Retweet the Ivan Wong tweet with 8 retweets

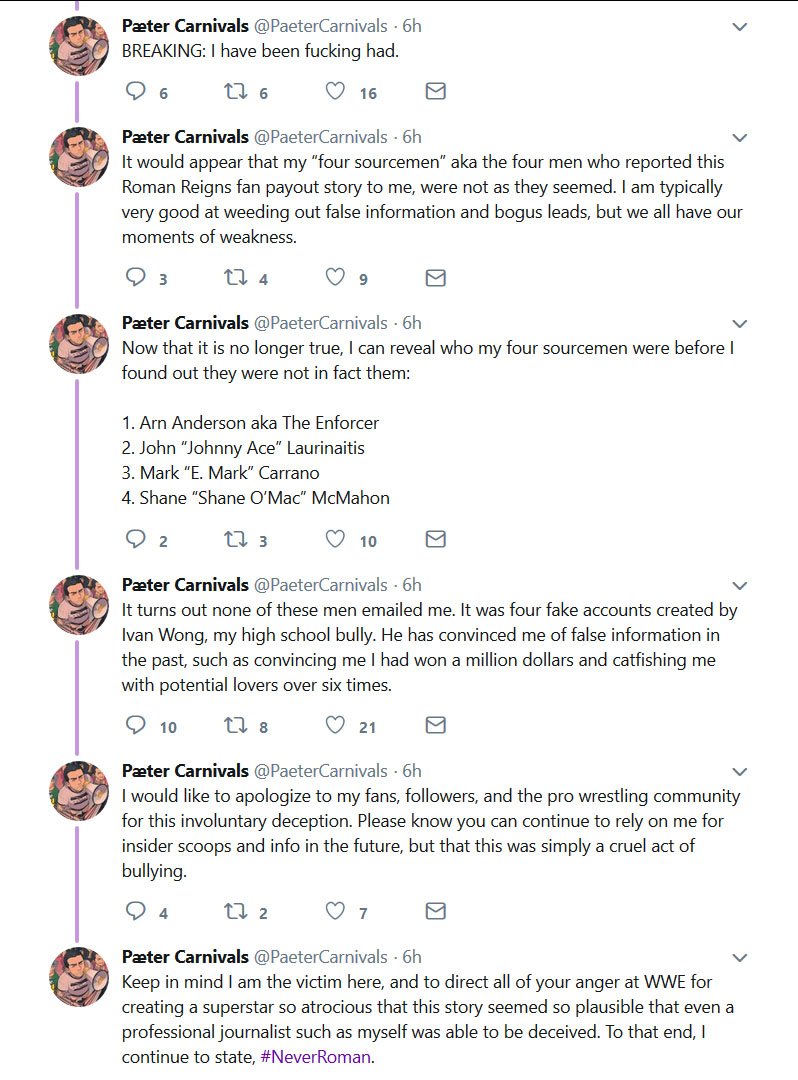pyautogui.click(x=234, y=726)
